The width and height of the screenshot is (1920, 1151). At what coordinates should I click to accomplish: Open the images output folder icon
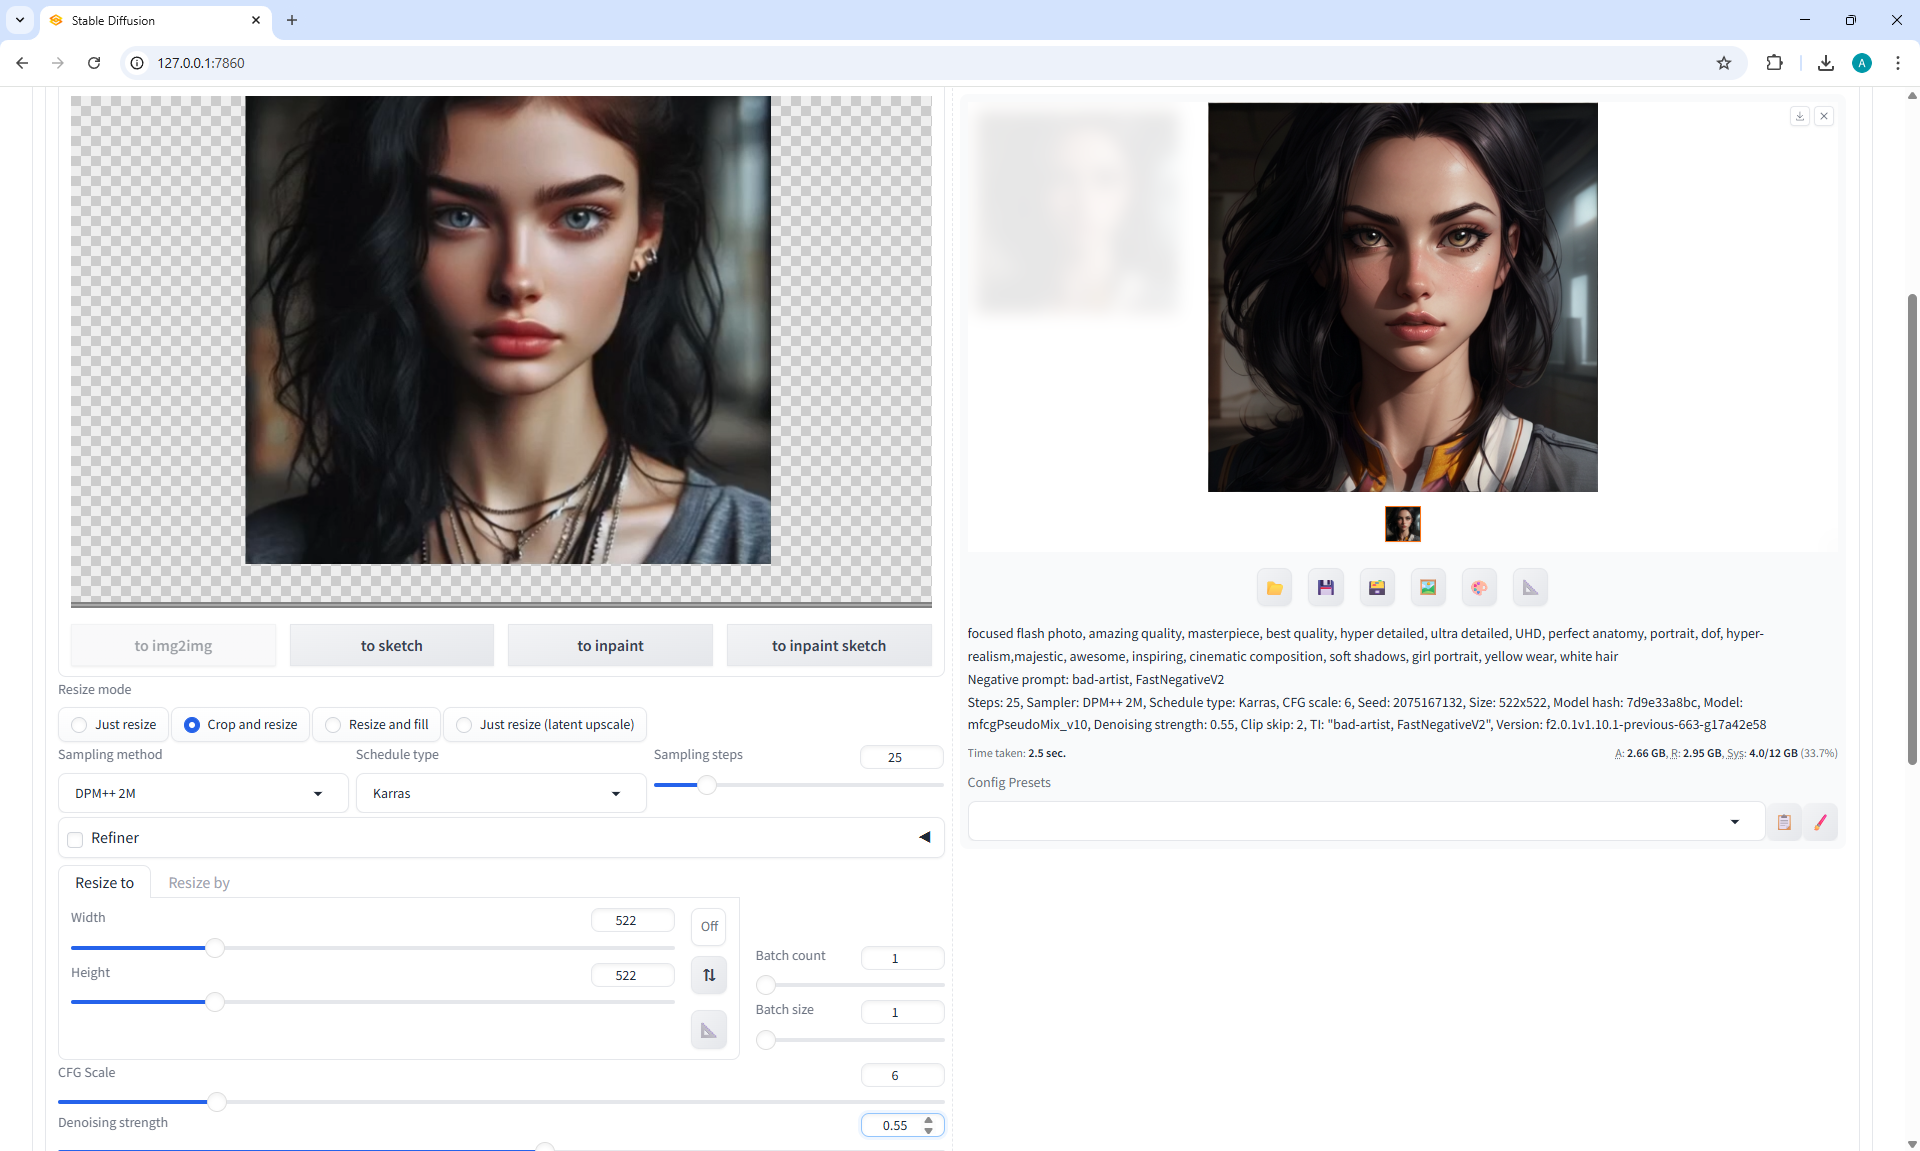(1274, 588)
